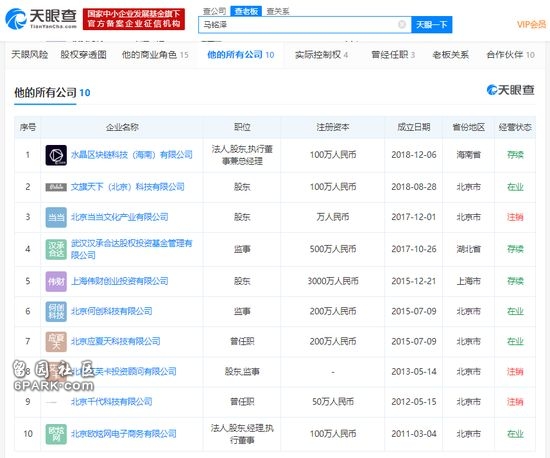Screen dimensions: 550x458
Task: Select date cell 2017-10-26
Action: (414, 249)
